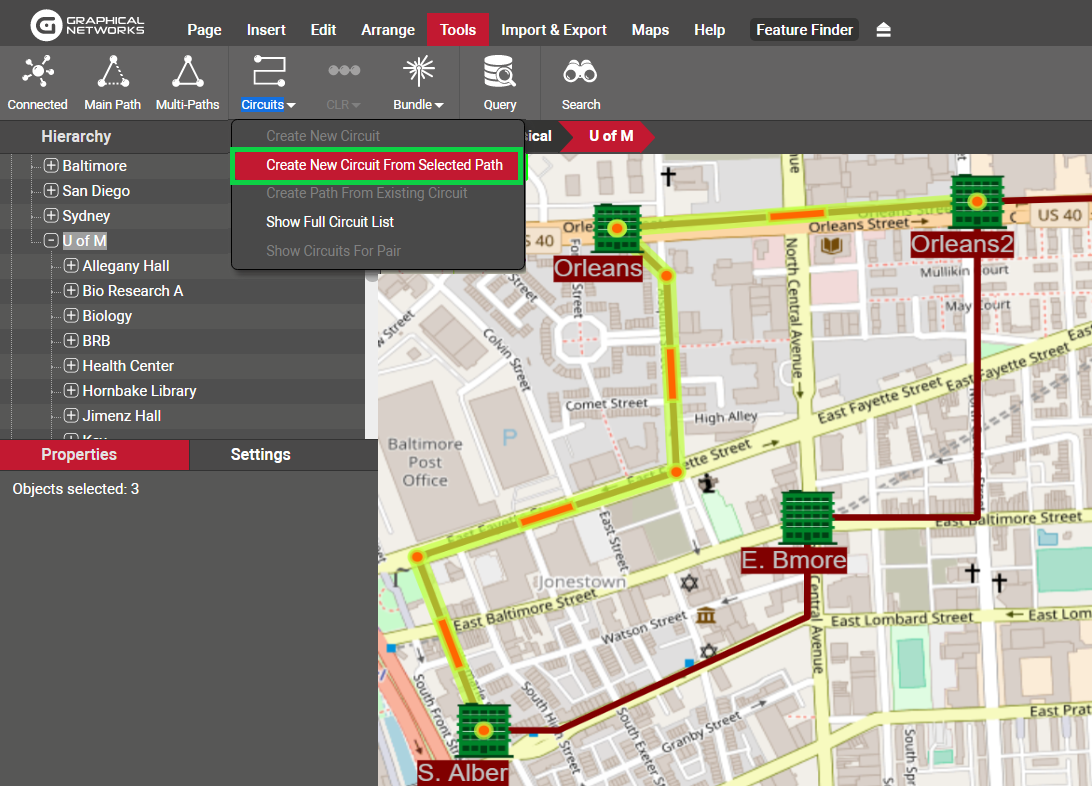Screen dimensions: 1092x786
Task: Click the Multi-Paths triangle icon
Action: pos(187,73)
